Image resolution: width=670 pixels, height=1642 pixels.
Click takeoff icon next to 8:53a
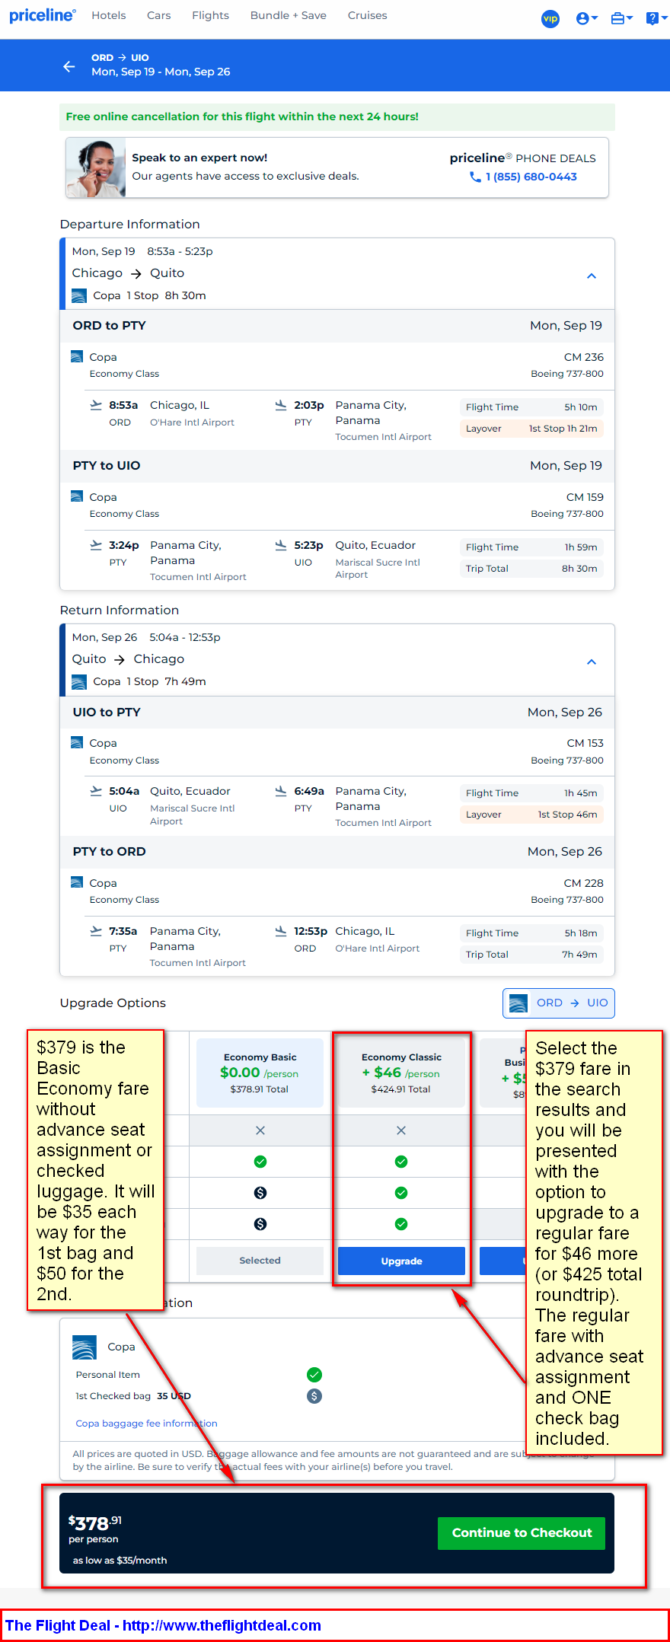96,405
